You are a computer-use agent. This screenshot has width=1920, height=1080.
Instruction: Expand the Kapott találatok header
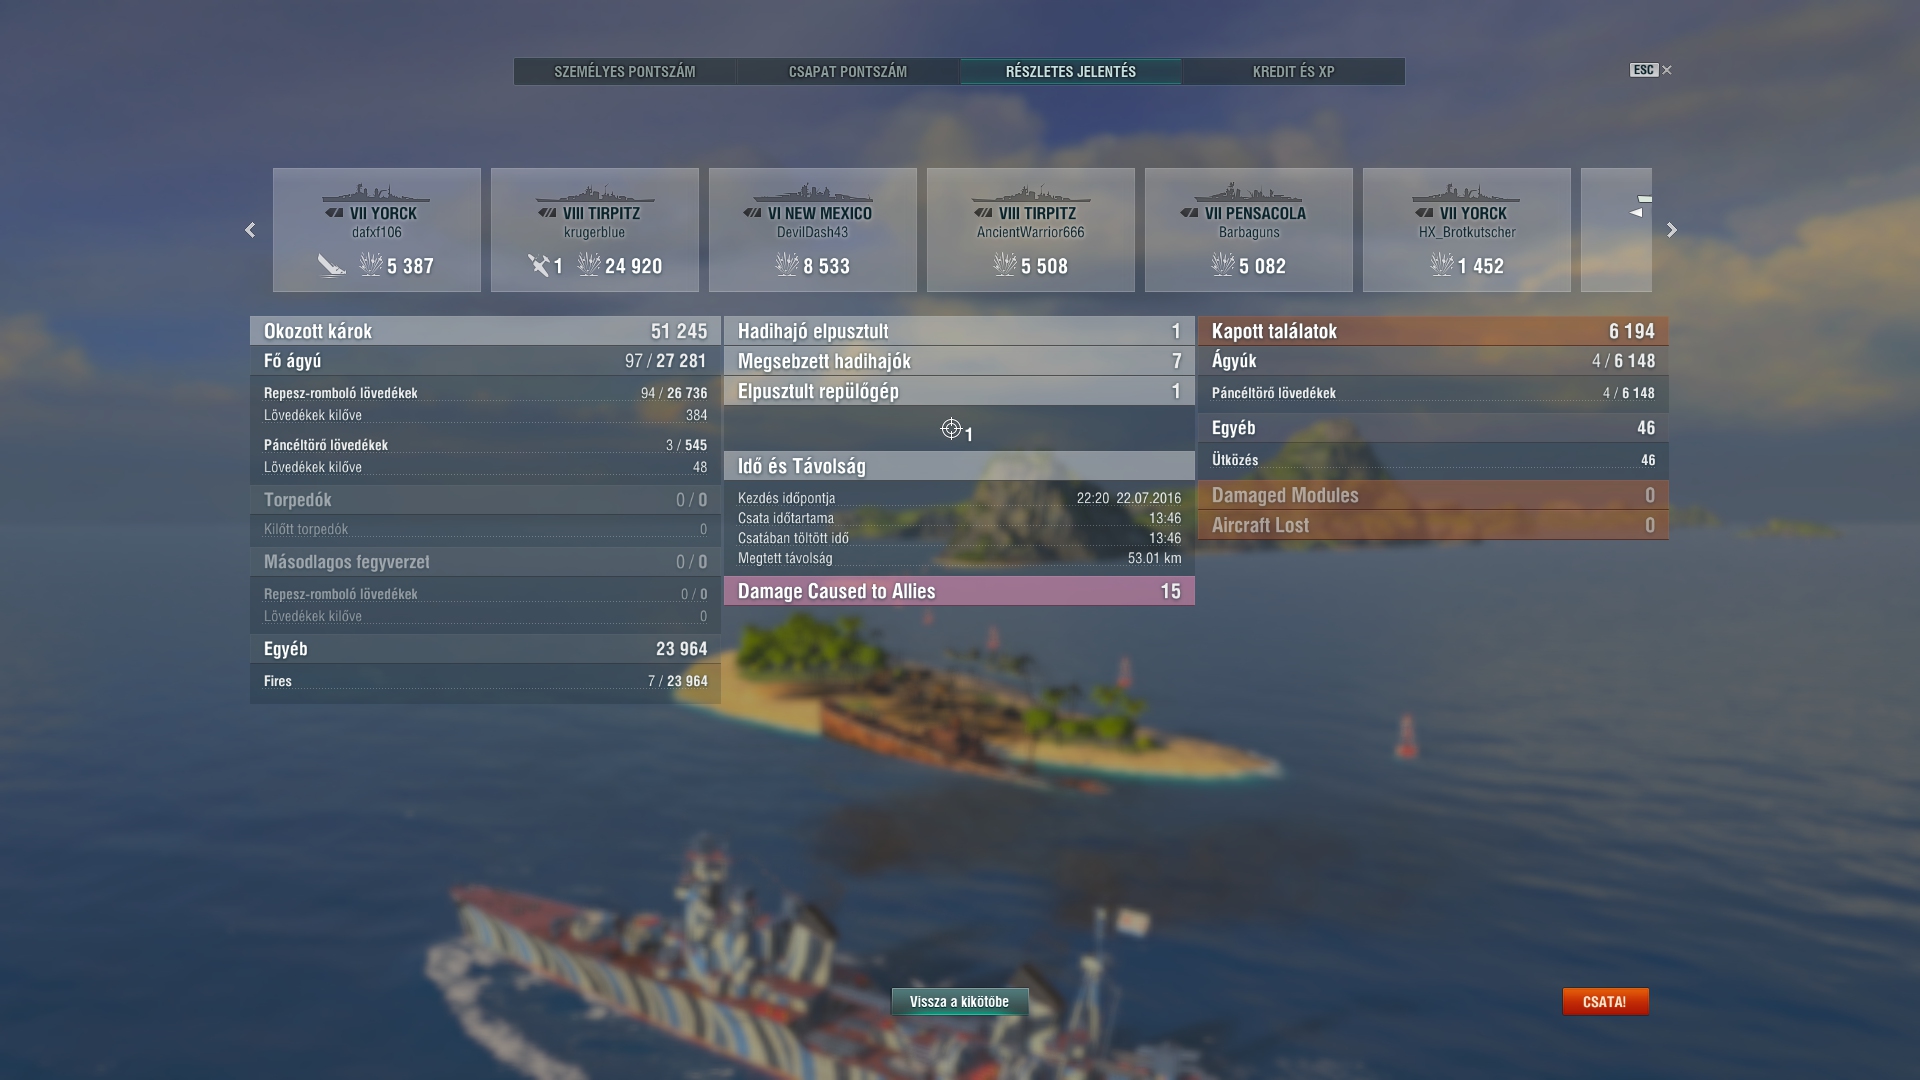pyautogui.click(x=1433, y=331)
